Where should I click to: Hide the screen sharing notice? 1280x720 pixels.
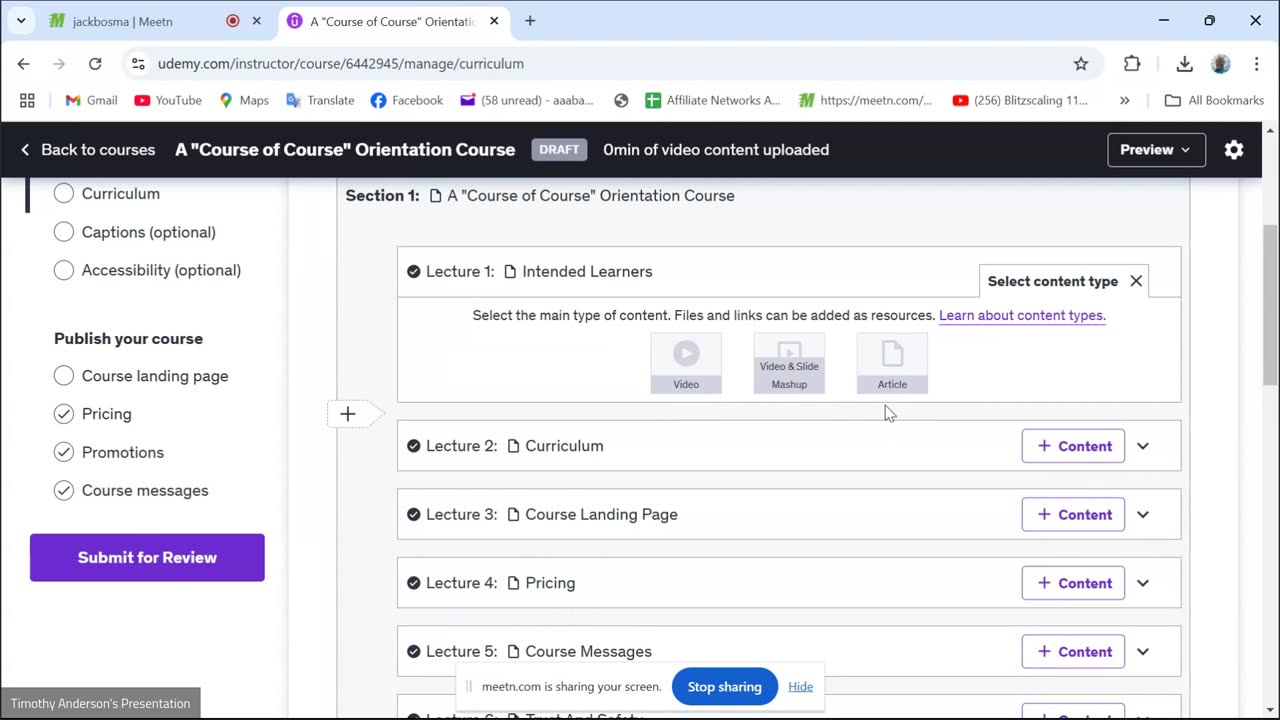tap(800, 687)
